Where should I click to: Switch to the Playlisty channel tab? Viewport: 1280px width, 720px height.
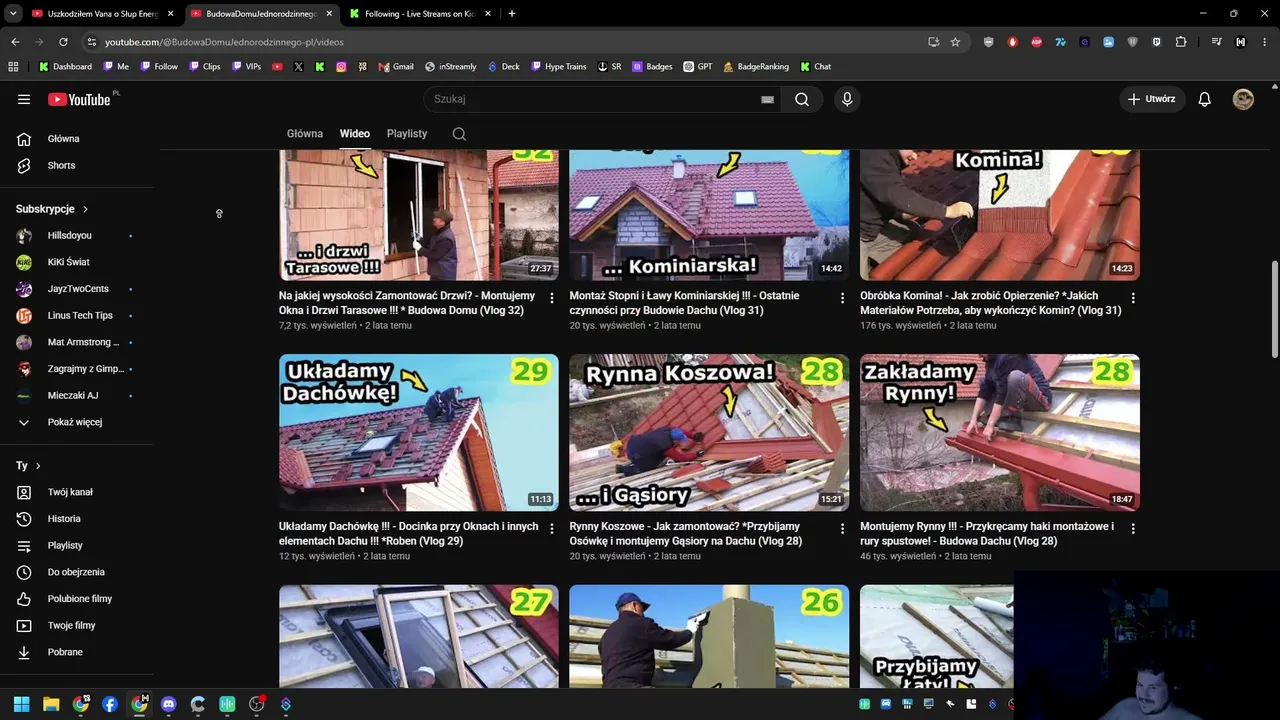coord(407,134)
